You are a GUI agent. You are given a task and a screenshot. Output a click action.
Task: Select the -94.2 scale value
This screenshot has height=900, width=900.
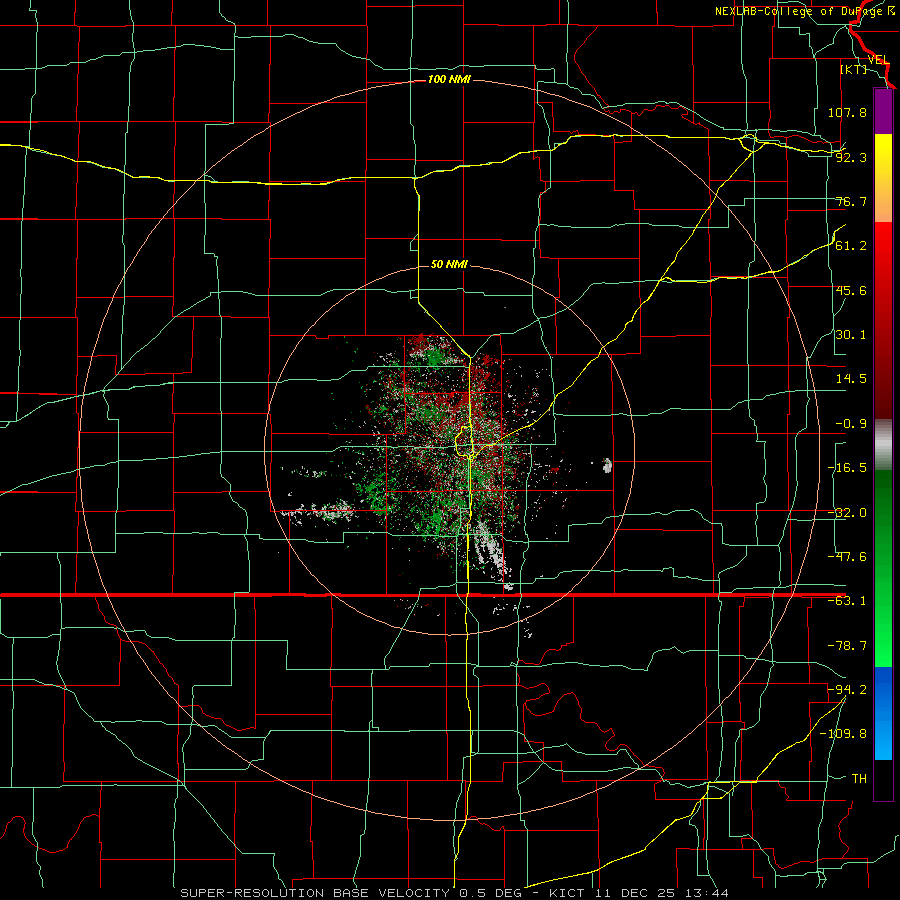(847, 689)
